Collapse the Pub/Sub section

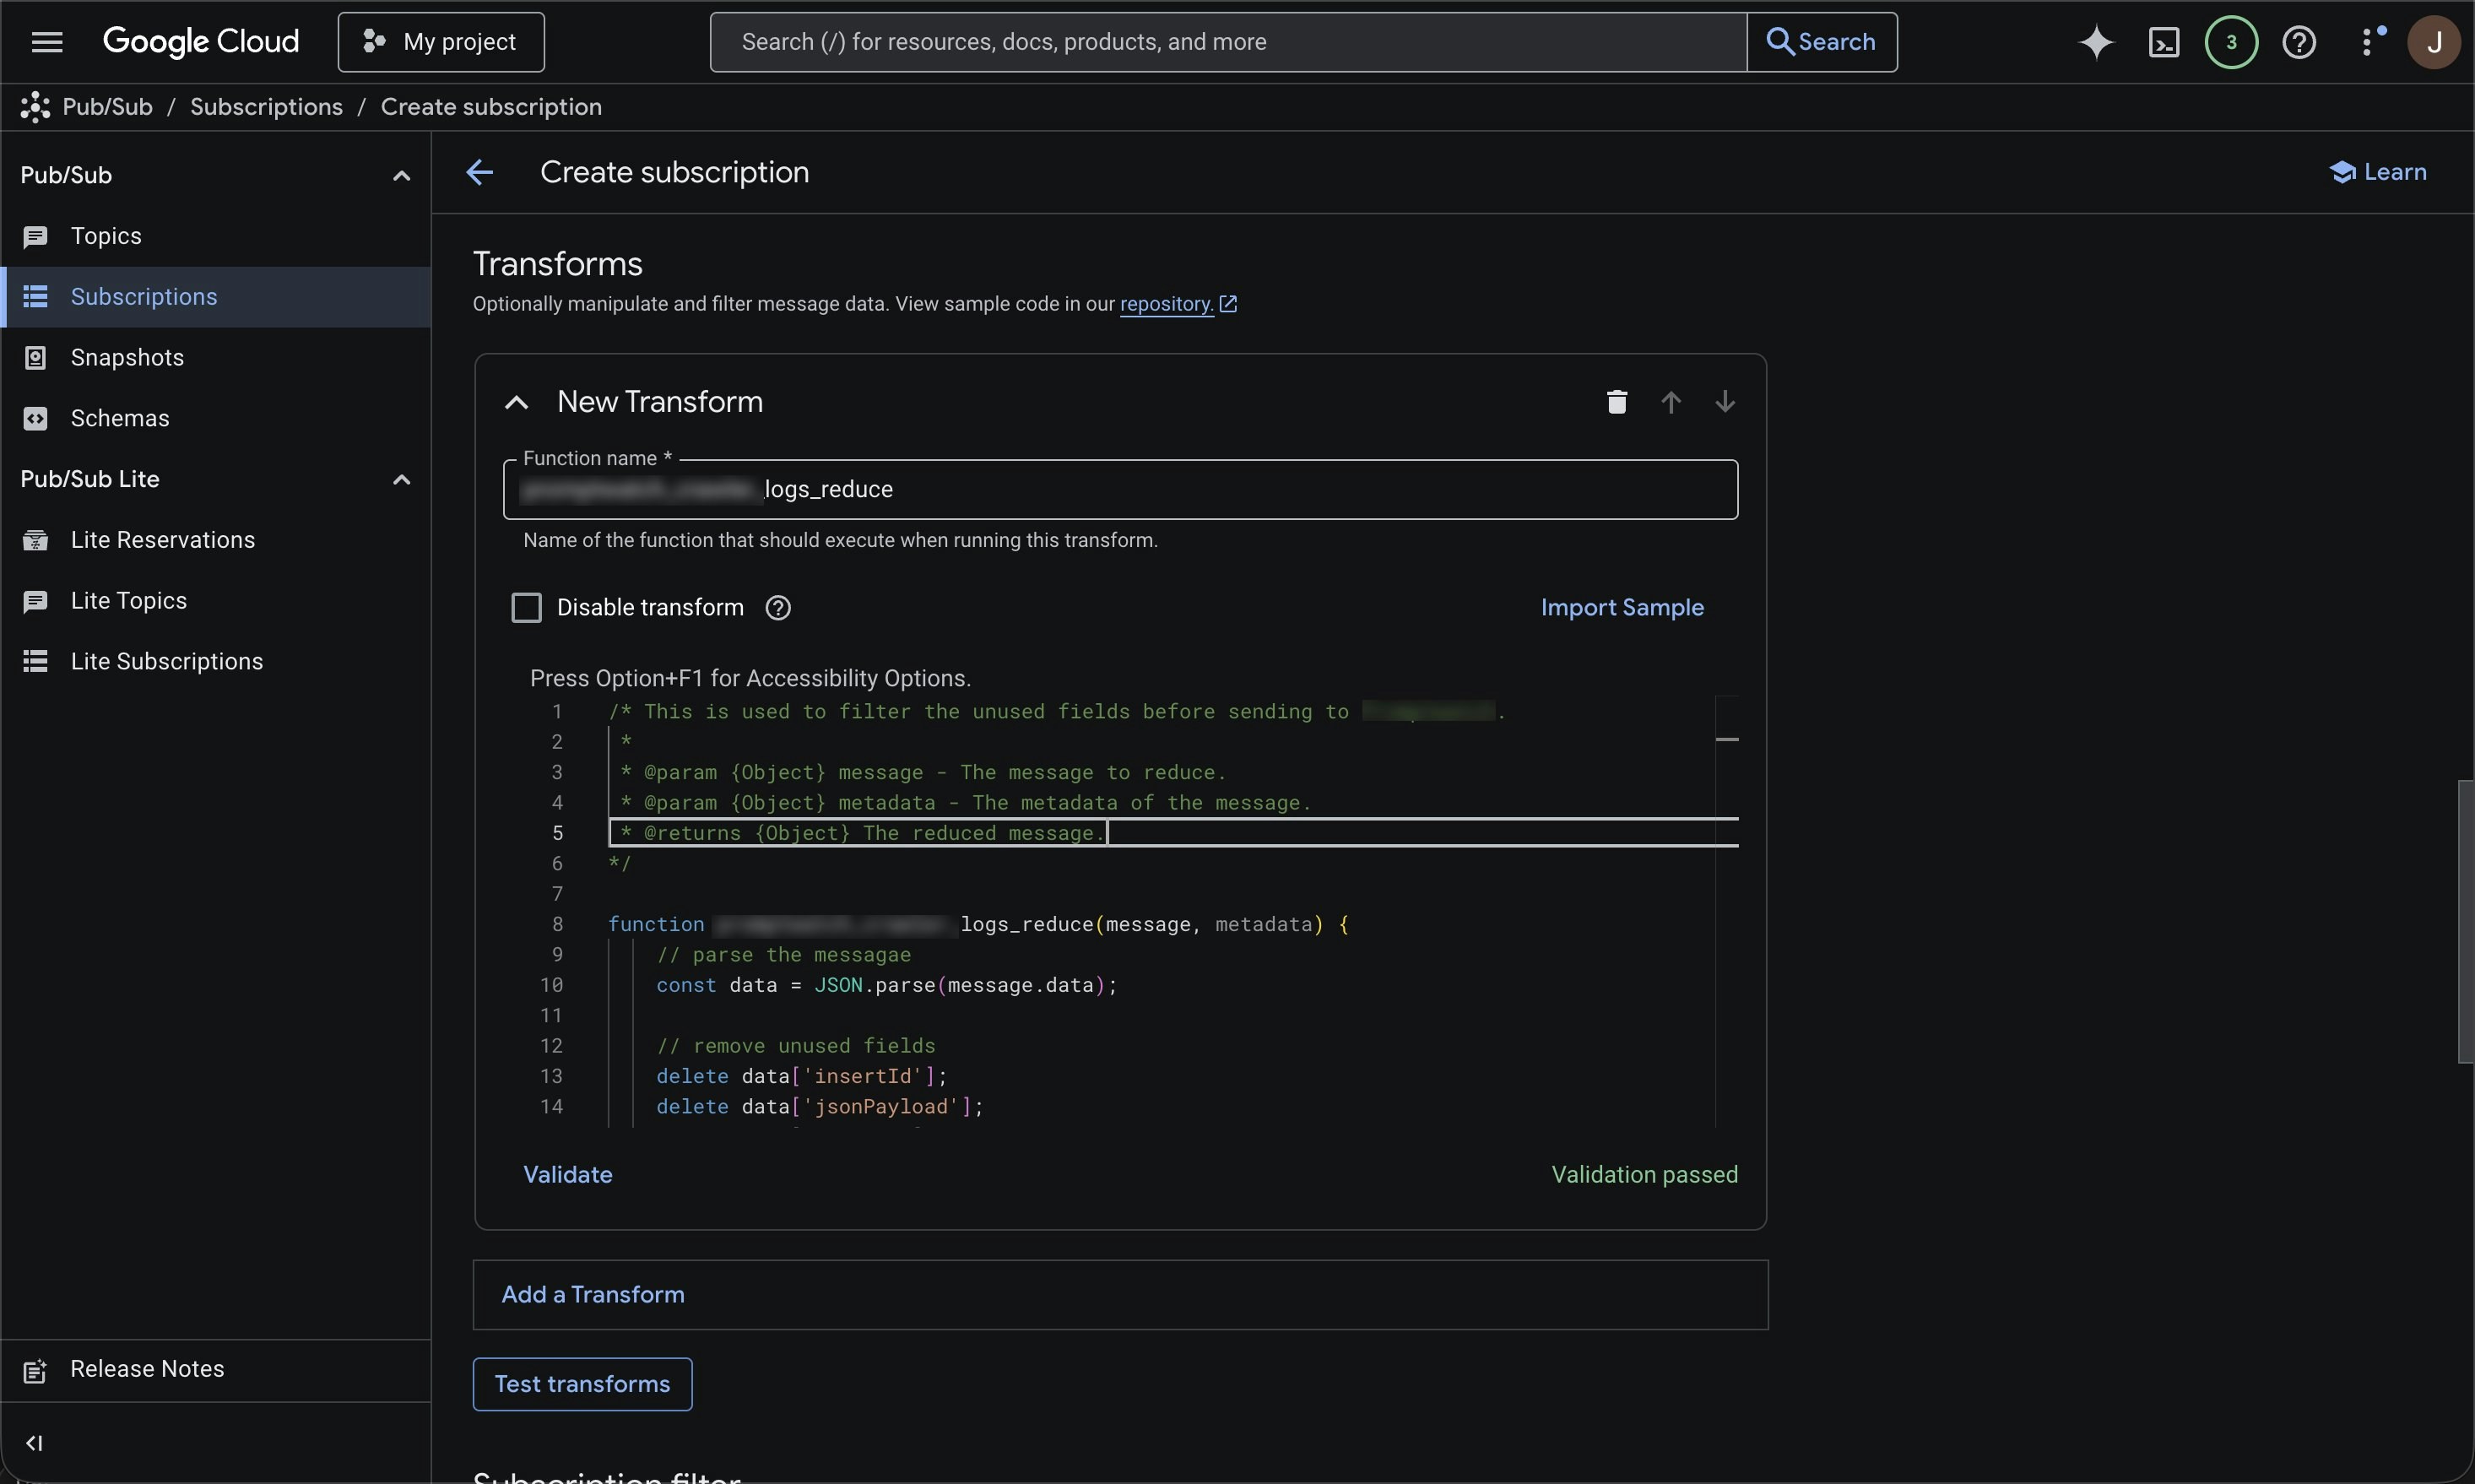(x=401, y=174)
